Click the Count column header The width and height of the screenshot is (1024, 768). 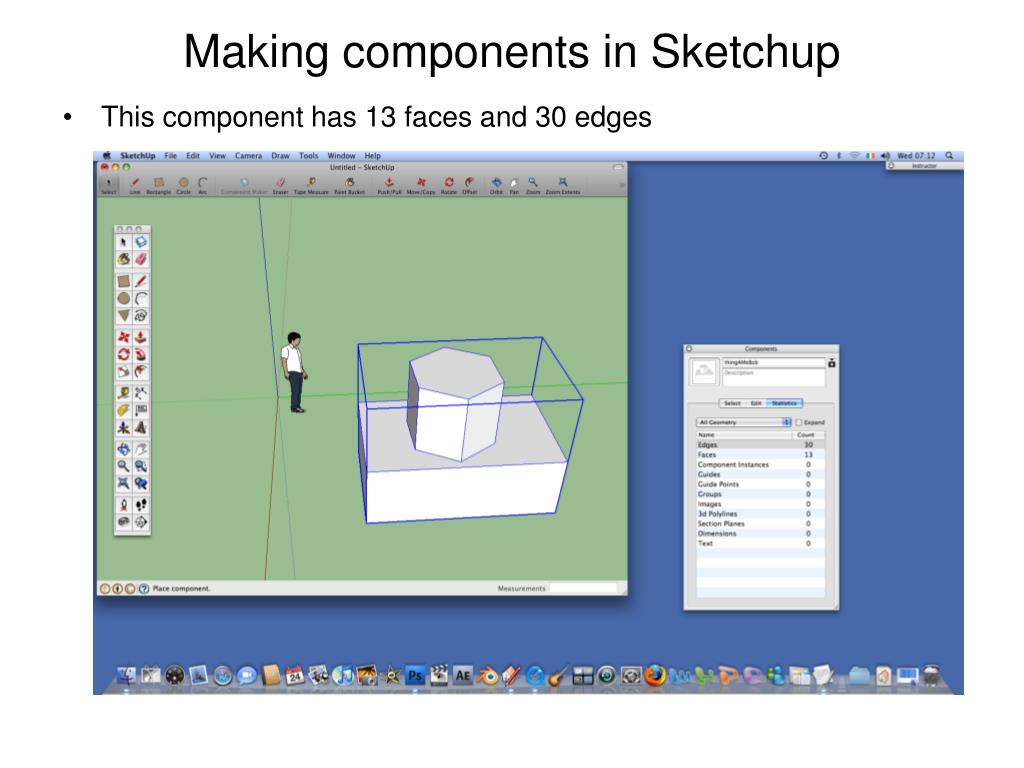pos(808,434)
